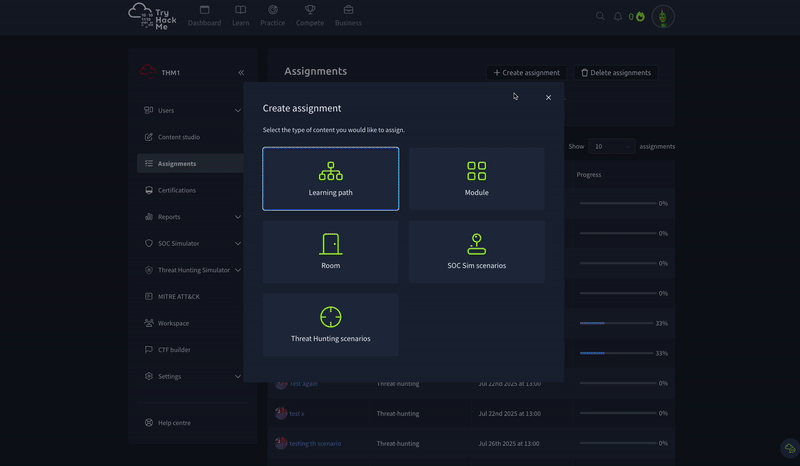Viewport: 800px width, 466px height.
Task: Choose the Threat Hunting scenarios card
Action: [331, 325]
